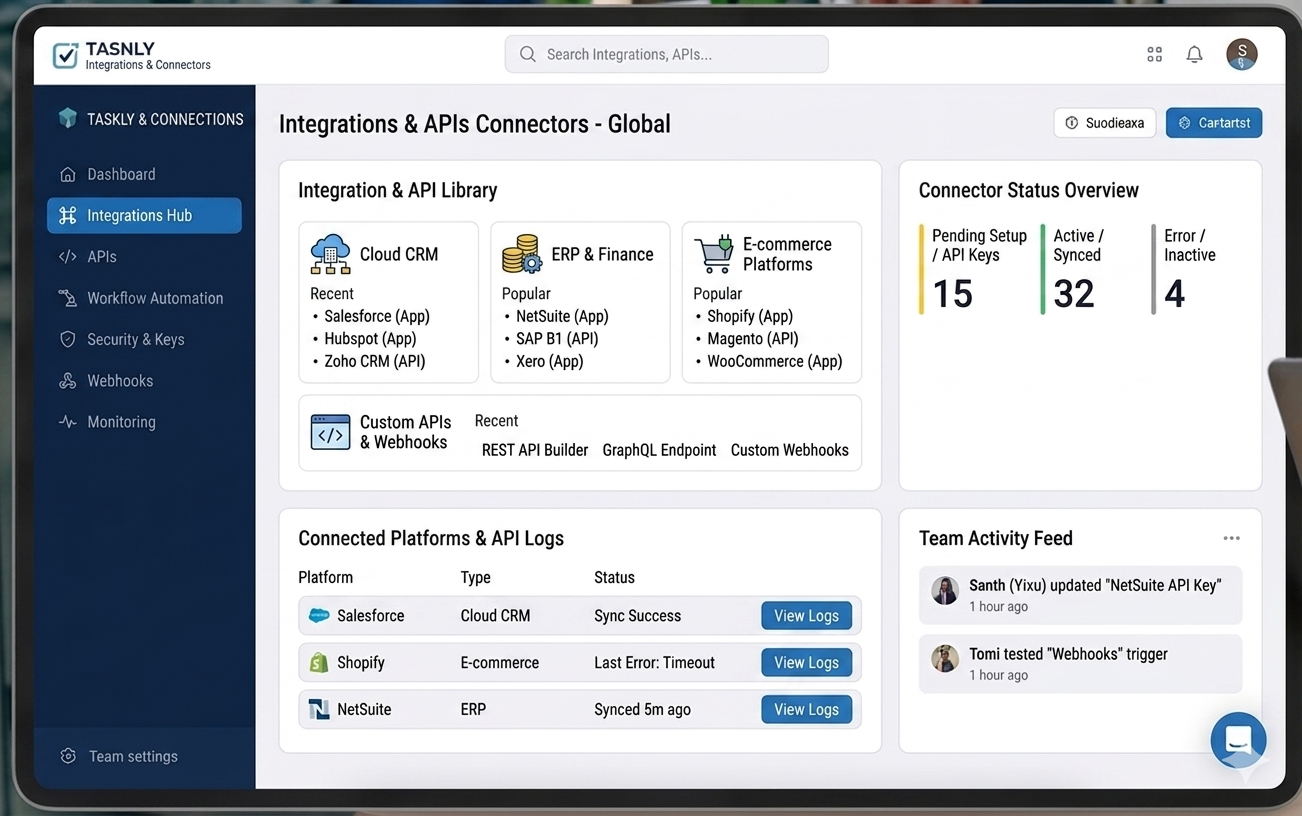Click the Security & Keys shield icon
Image resolution: width=1302 pixels, height=816 pixels.
pos(67,339)
